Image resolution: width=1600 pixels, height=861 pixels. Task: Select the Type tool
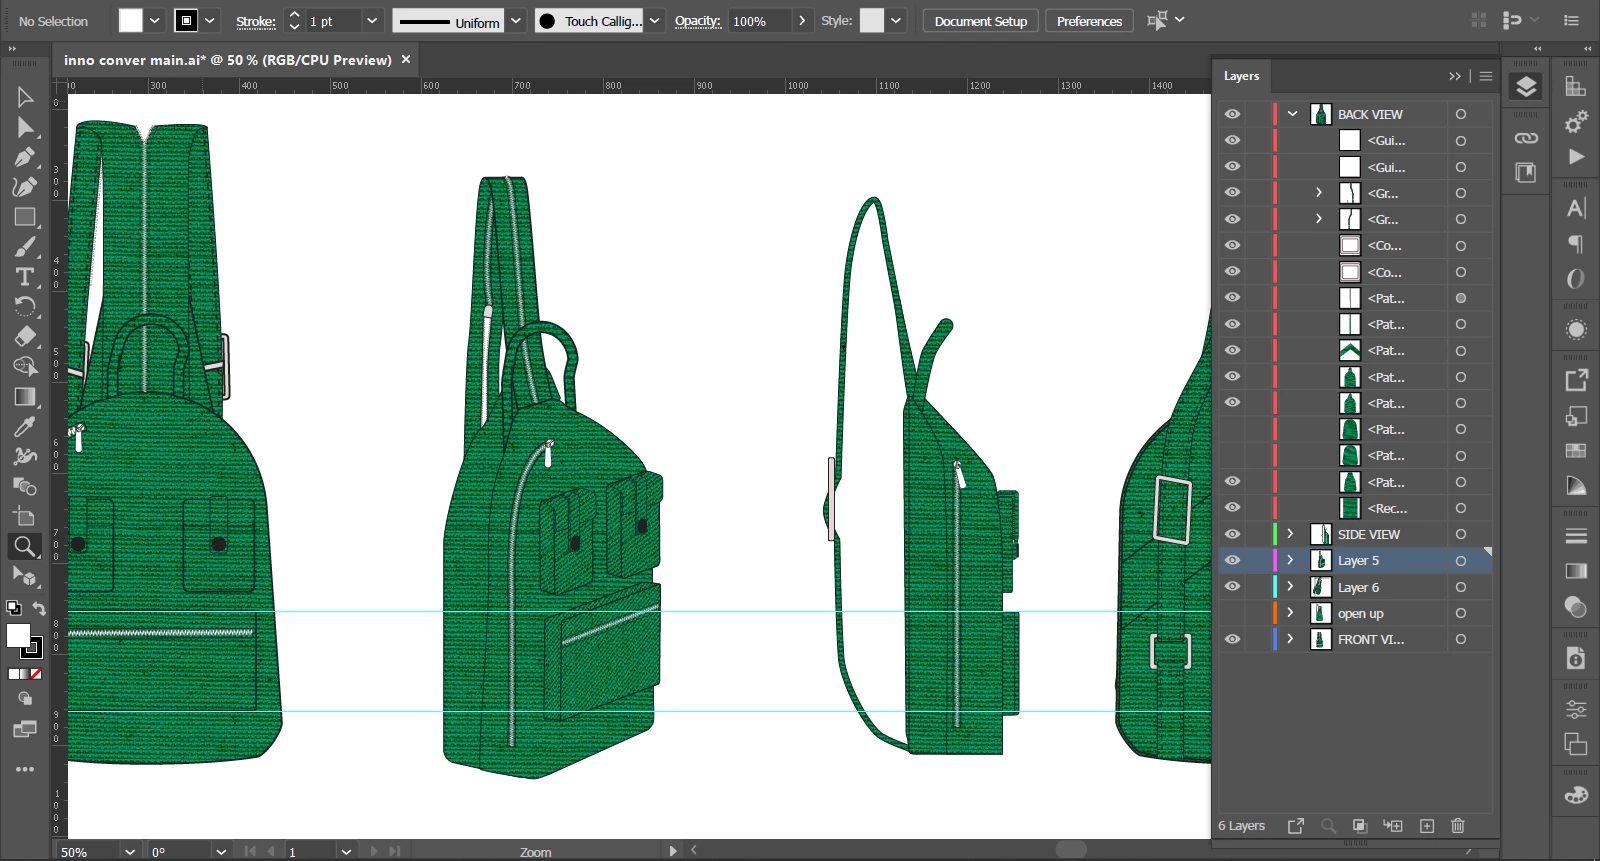[25, 277]
